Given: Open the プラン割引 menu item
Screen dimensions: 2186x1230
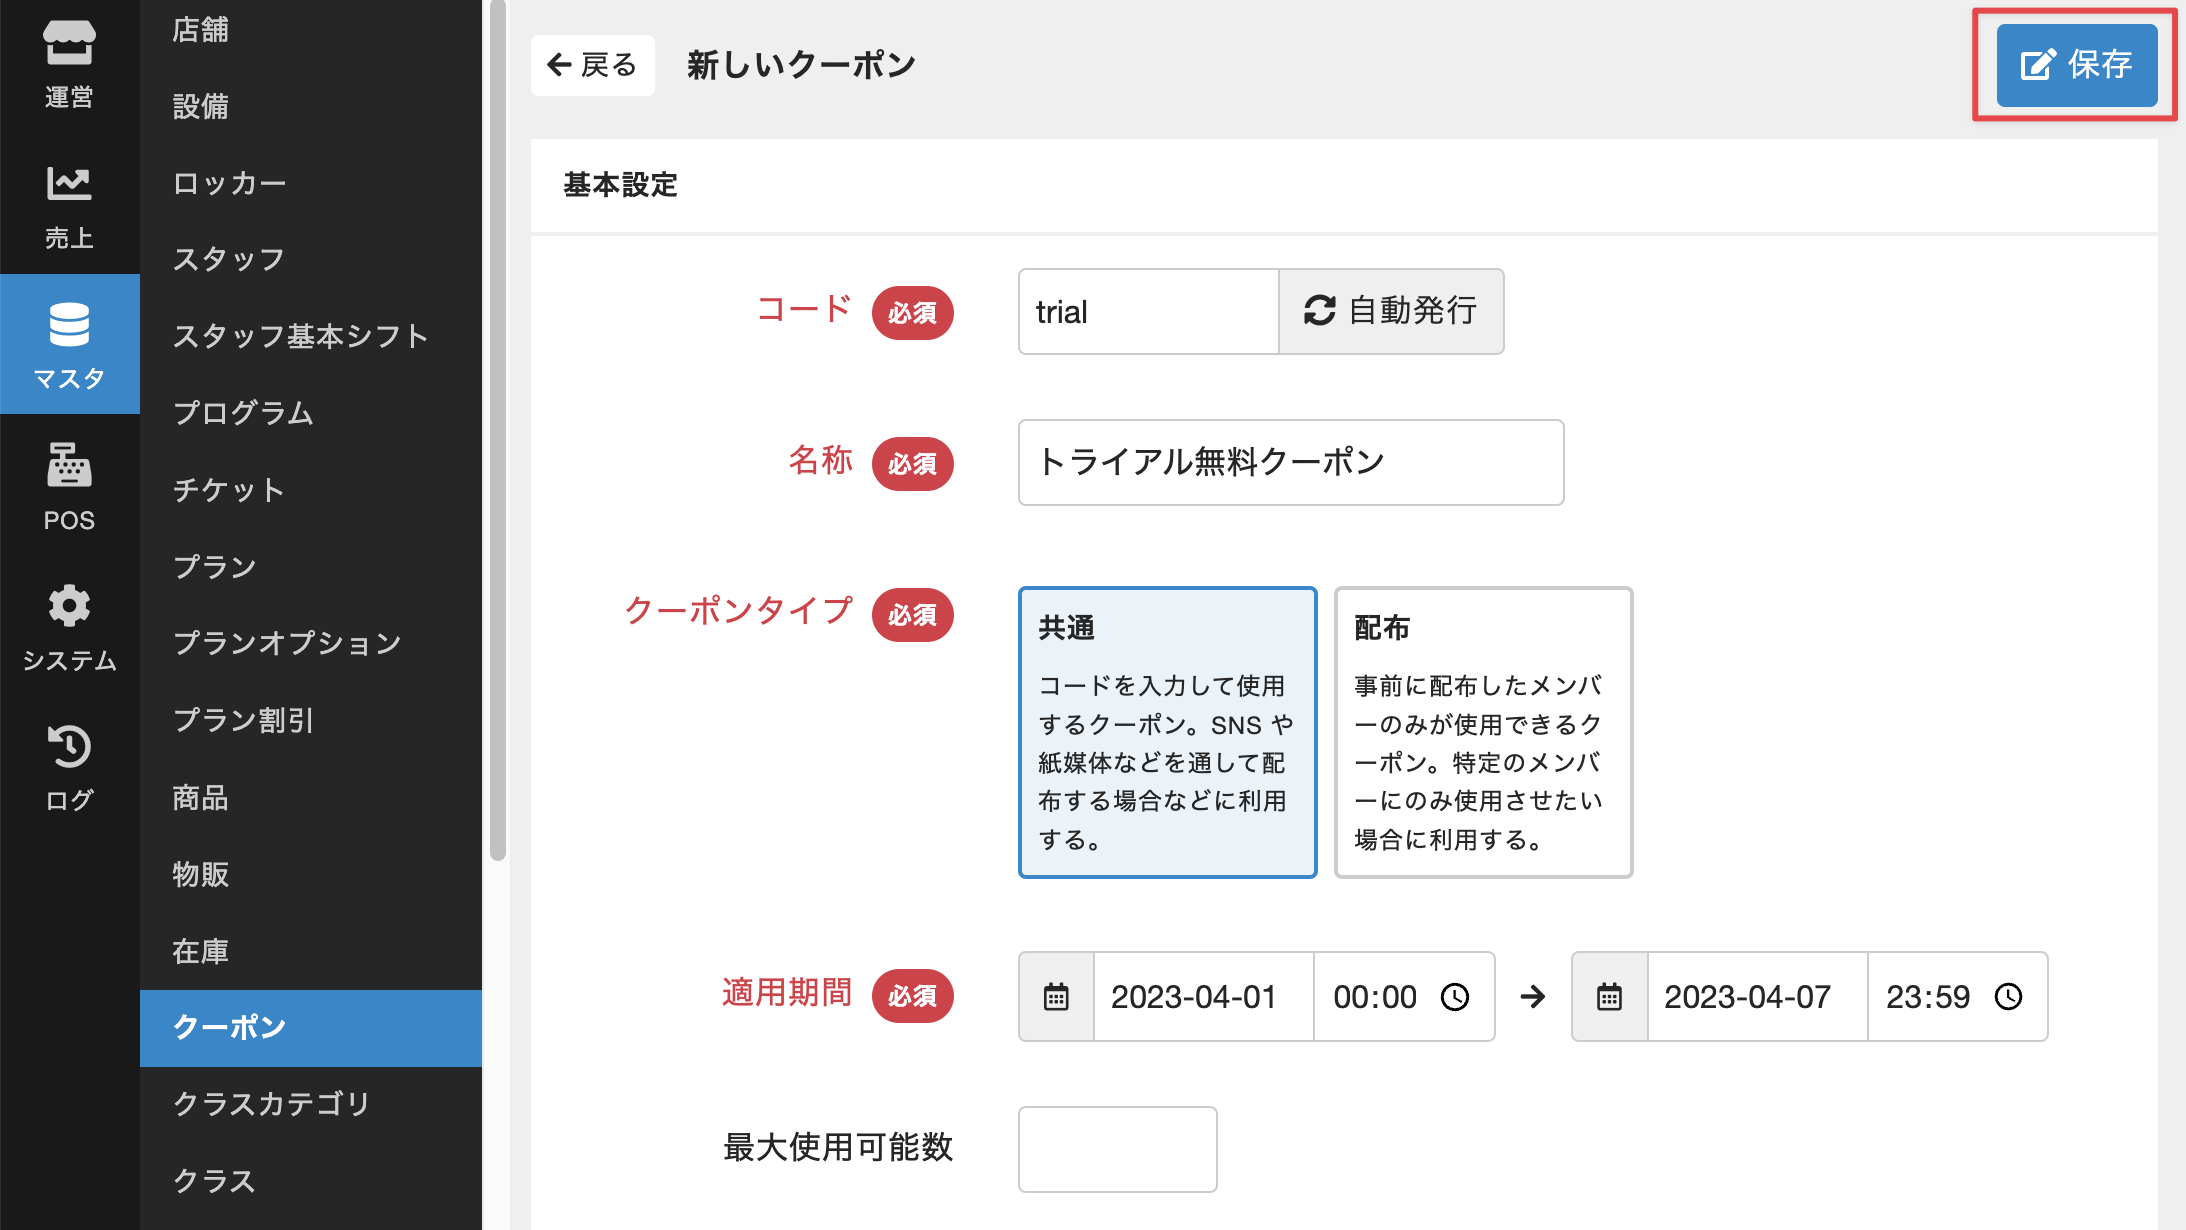Looking at the screenshot, I should pos(243,720).
